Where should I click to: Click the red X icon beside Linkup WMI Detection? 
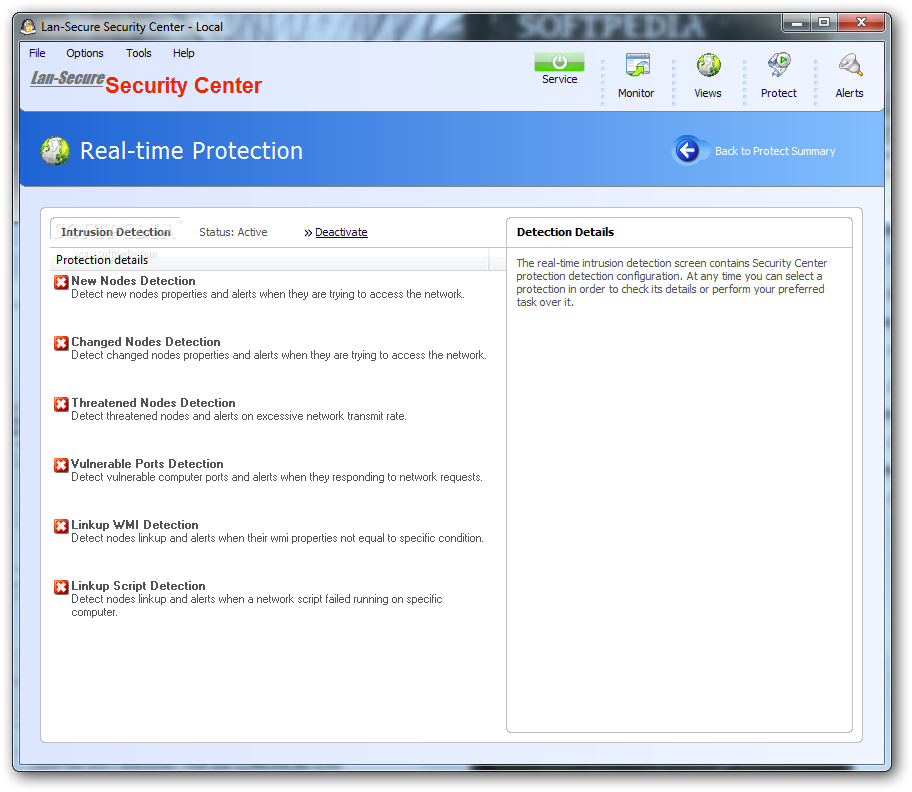pos(61,526)
